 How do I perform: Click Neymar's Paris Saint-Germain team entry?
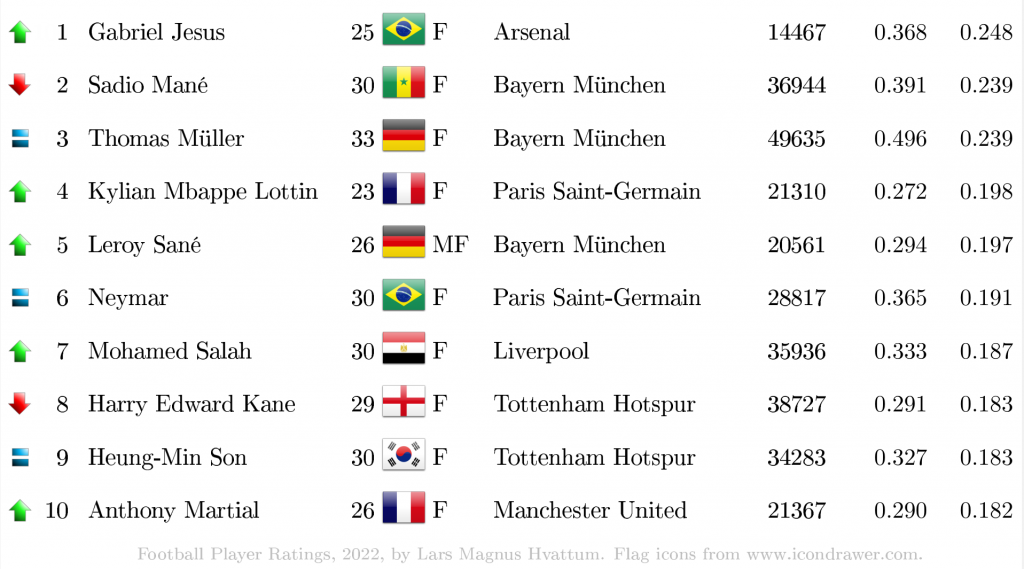tap(597, 298)
